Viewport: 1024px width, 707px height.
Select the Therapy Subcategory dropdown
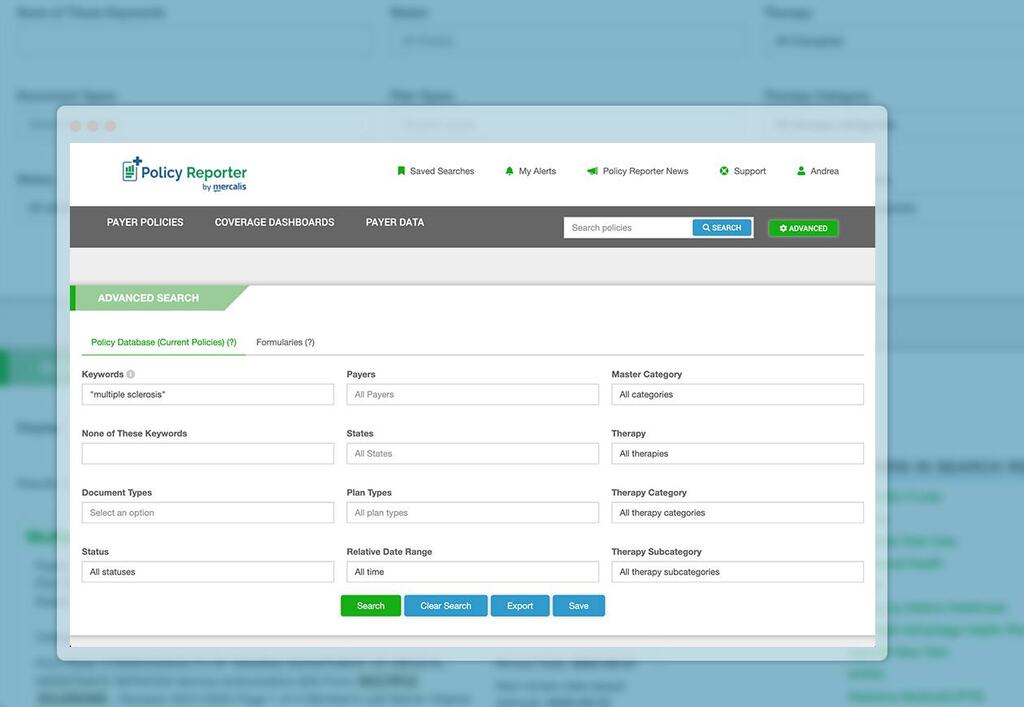(737, 572)
